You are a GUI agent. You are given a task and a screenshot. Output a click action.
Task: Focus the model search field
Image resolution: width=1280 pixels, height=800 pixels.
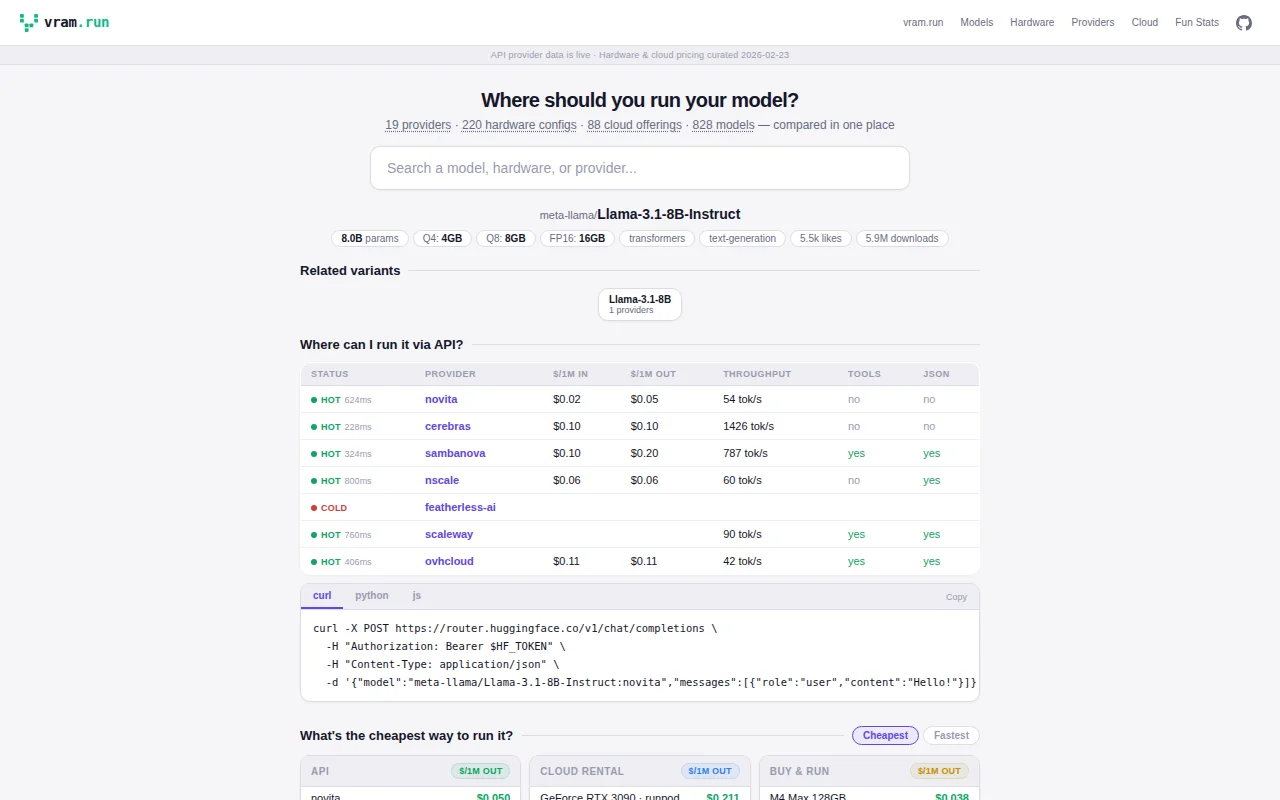(640, 168)
